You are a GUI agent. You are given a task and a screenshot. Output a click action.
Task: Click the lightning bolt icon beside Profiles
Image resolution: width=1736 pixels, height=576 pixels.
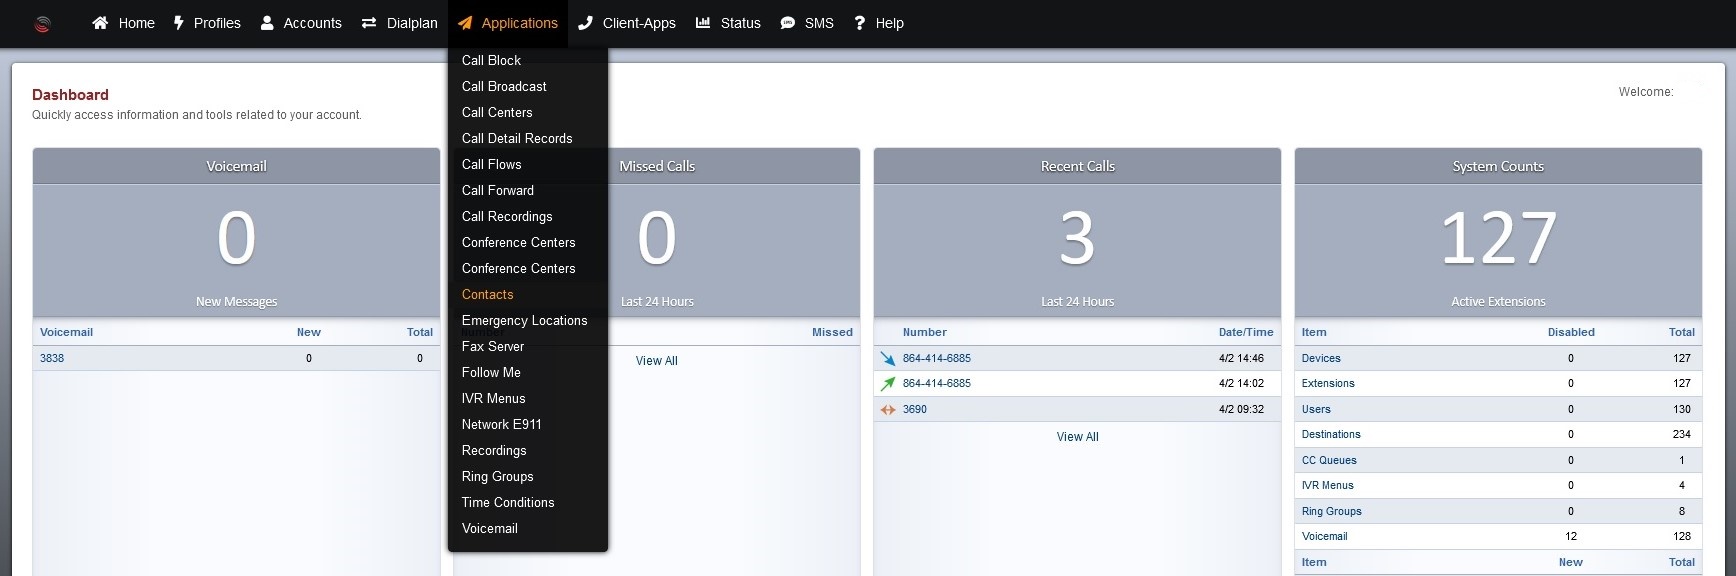[179, 23]
